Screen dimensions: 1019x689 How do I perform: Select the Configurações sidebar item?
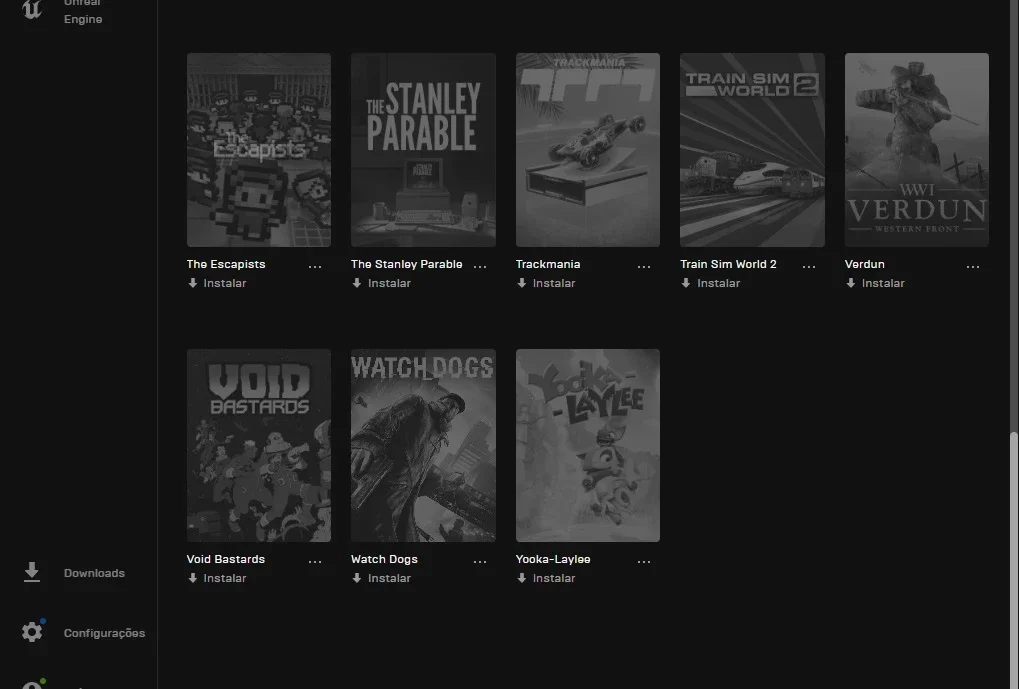pos(79,632)
